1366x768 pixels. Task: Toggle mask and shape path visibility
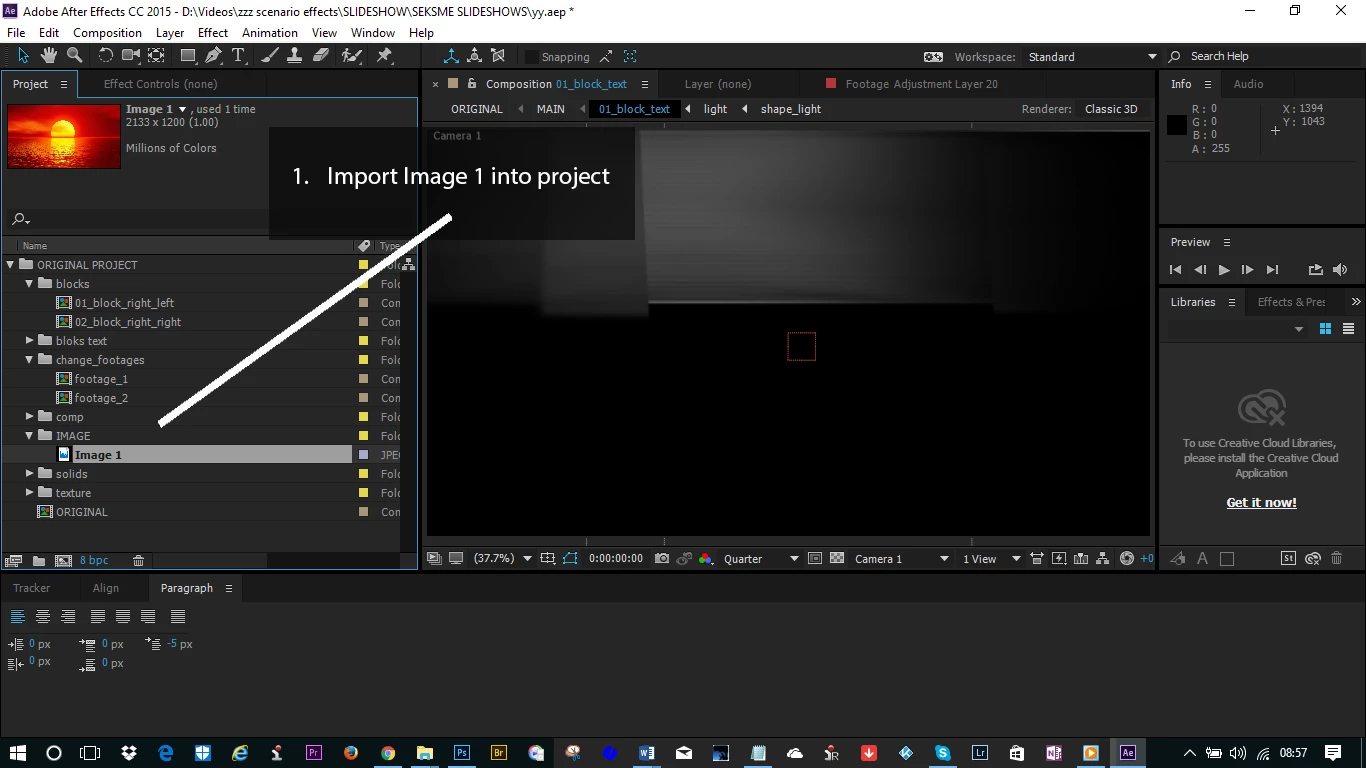[570, 559]
